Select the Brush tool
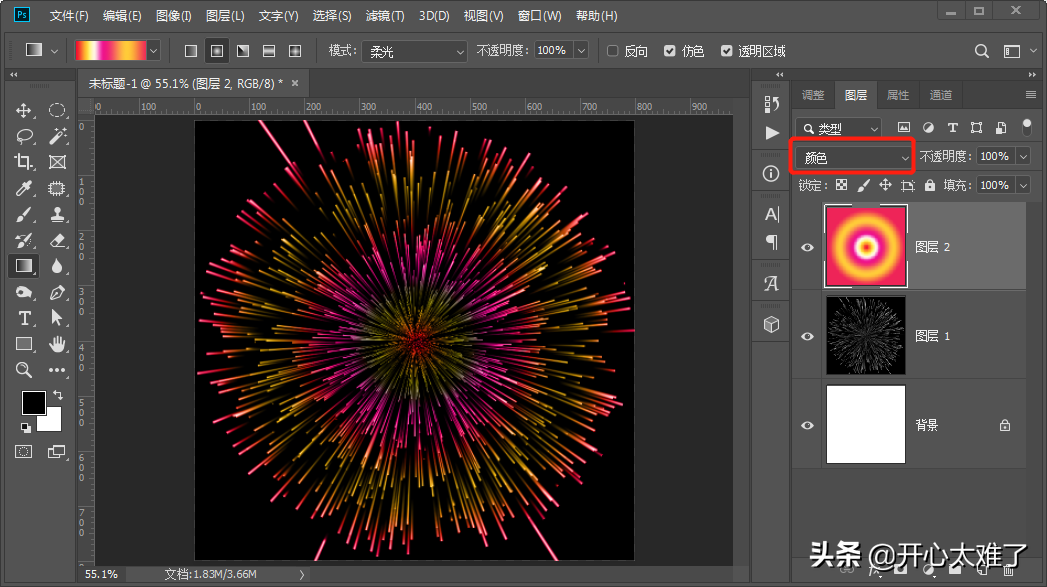 [23, 214]
